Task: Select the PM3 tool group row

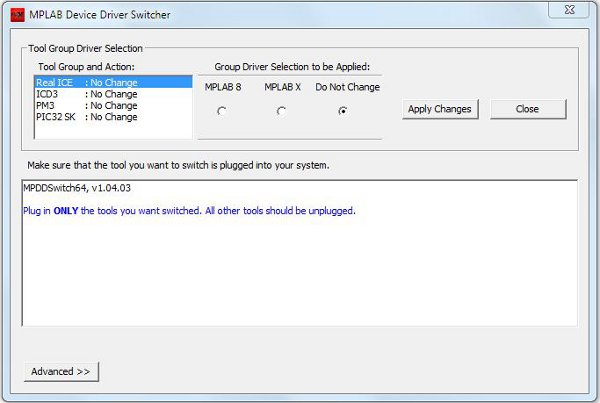Action: [113, 106]
